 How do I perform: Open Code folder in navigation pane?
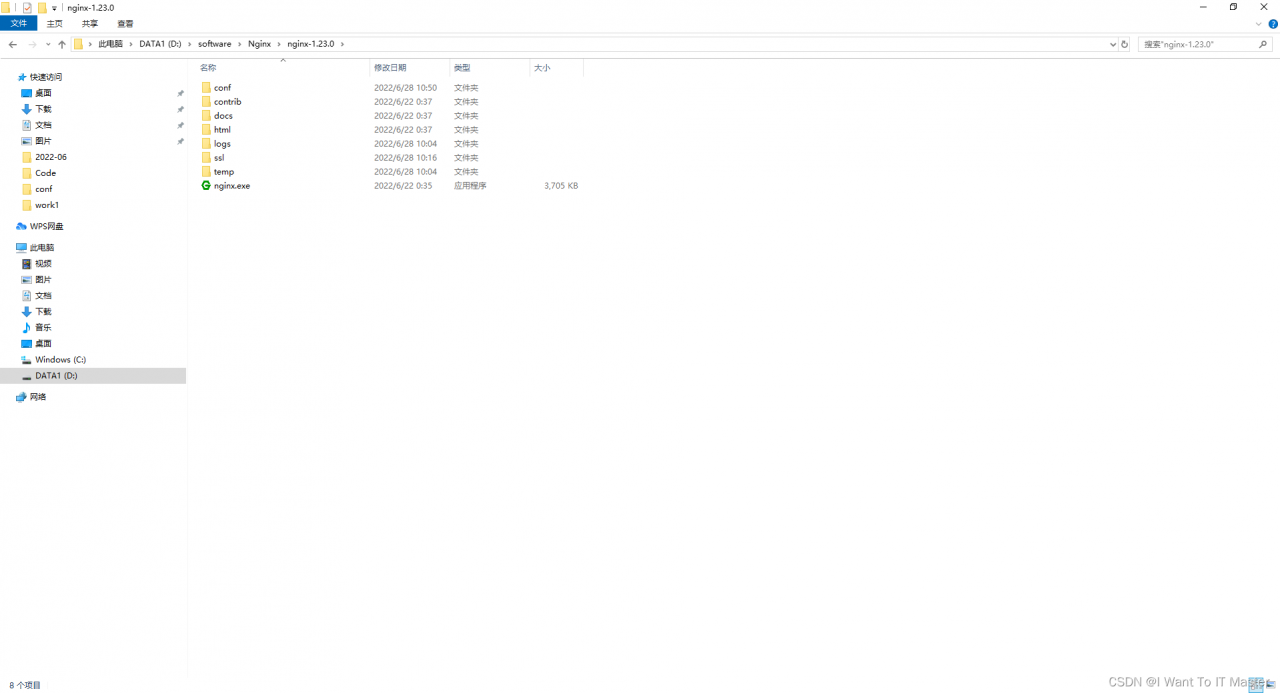tap(45, 173)
